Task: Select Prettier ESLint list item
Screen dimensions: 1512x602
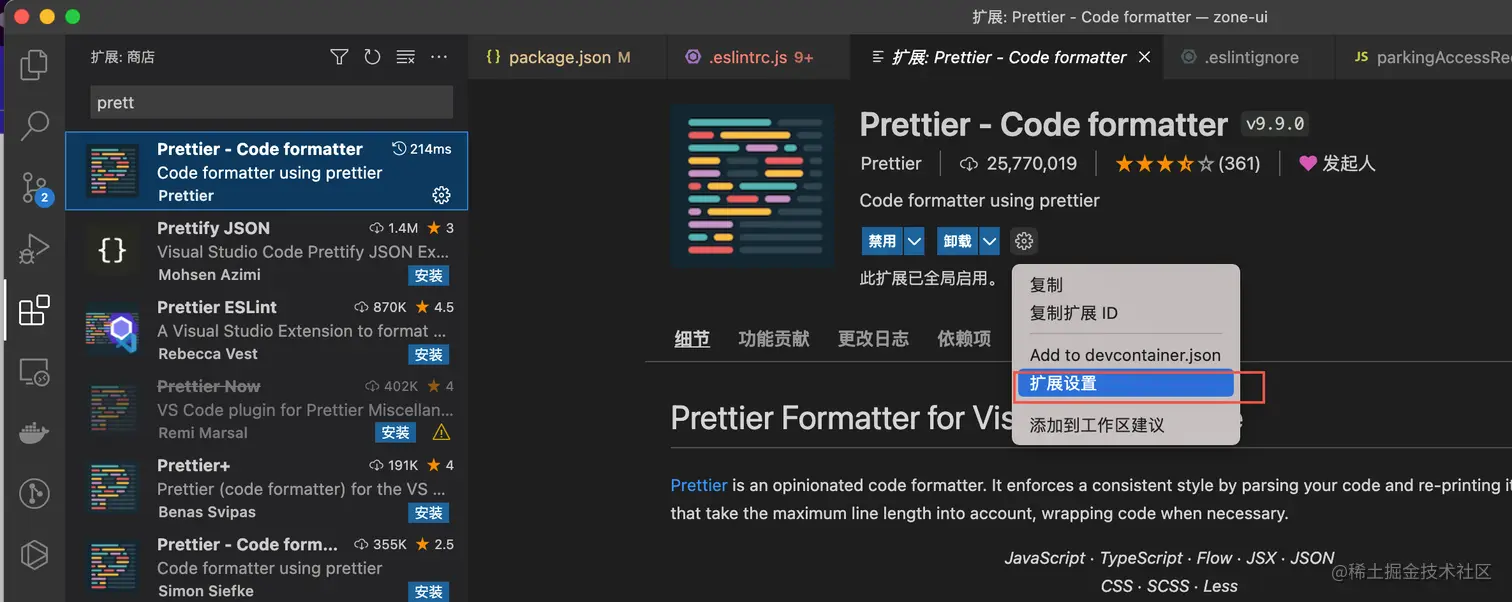Action: point(267,330)
